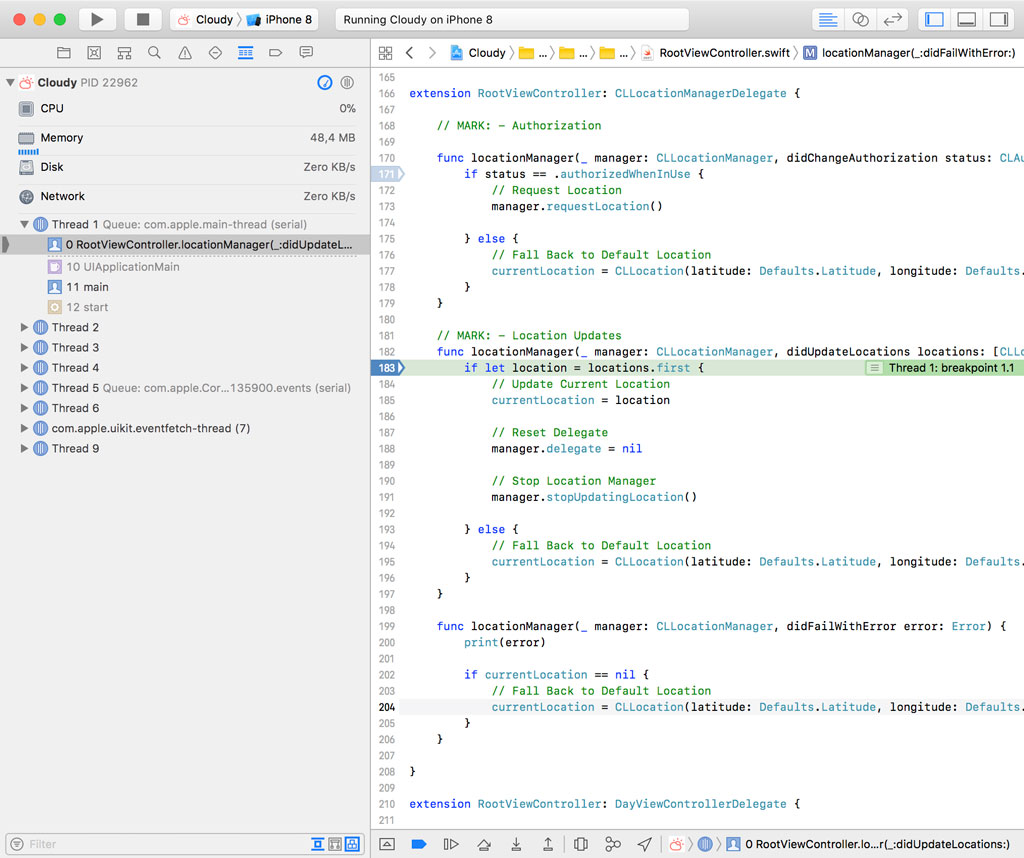Click the Simulate Location arrow icon

[x=644, y=844]
